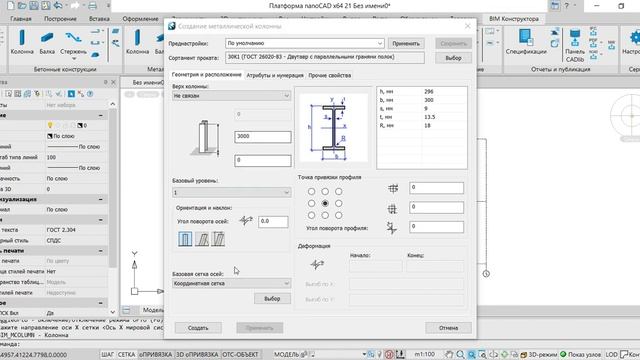
Task: Click the Создать button in the dialog
Action: click(x=198, y=328)
